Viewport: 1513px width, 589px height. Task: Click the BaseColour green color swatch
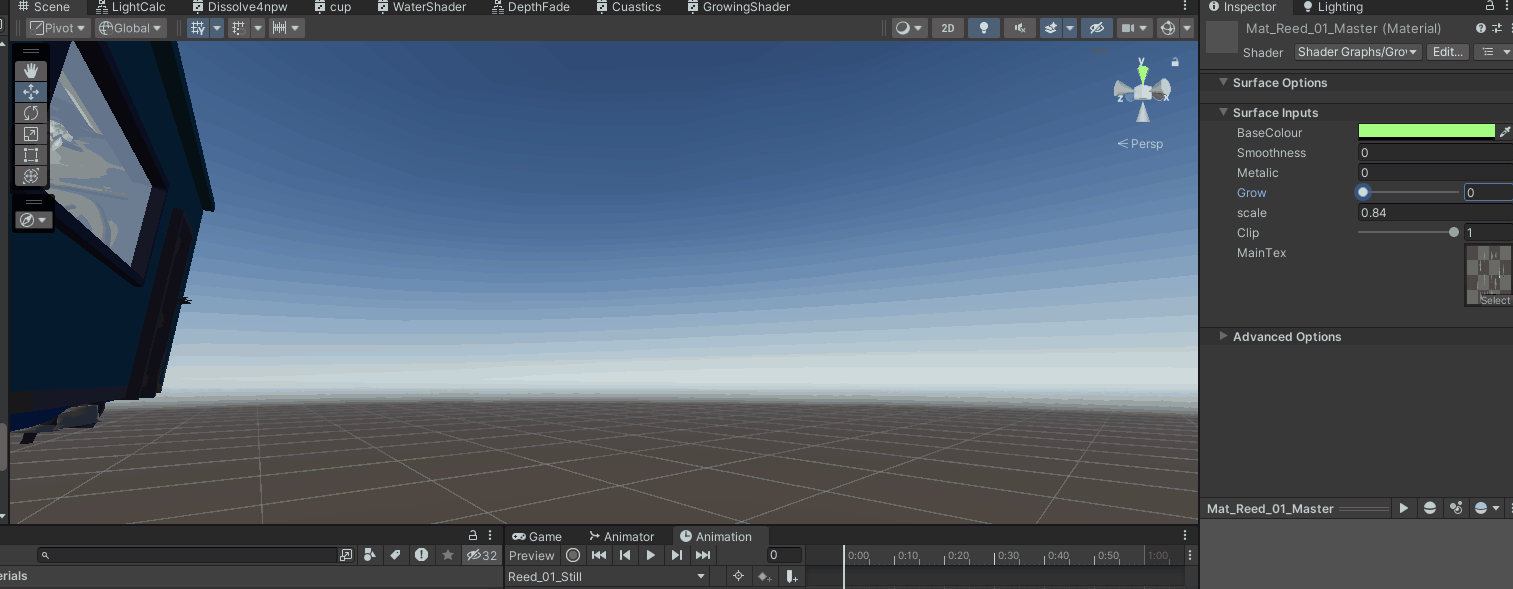(1426, 132)
